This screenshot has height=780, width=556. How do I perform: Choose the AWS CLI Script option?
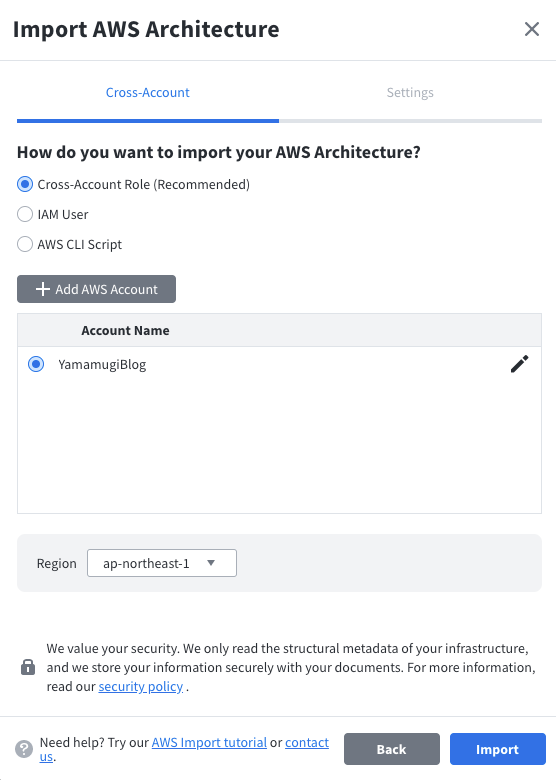point(25,244)
